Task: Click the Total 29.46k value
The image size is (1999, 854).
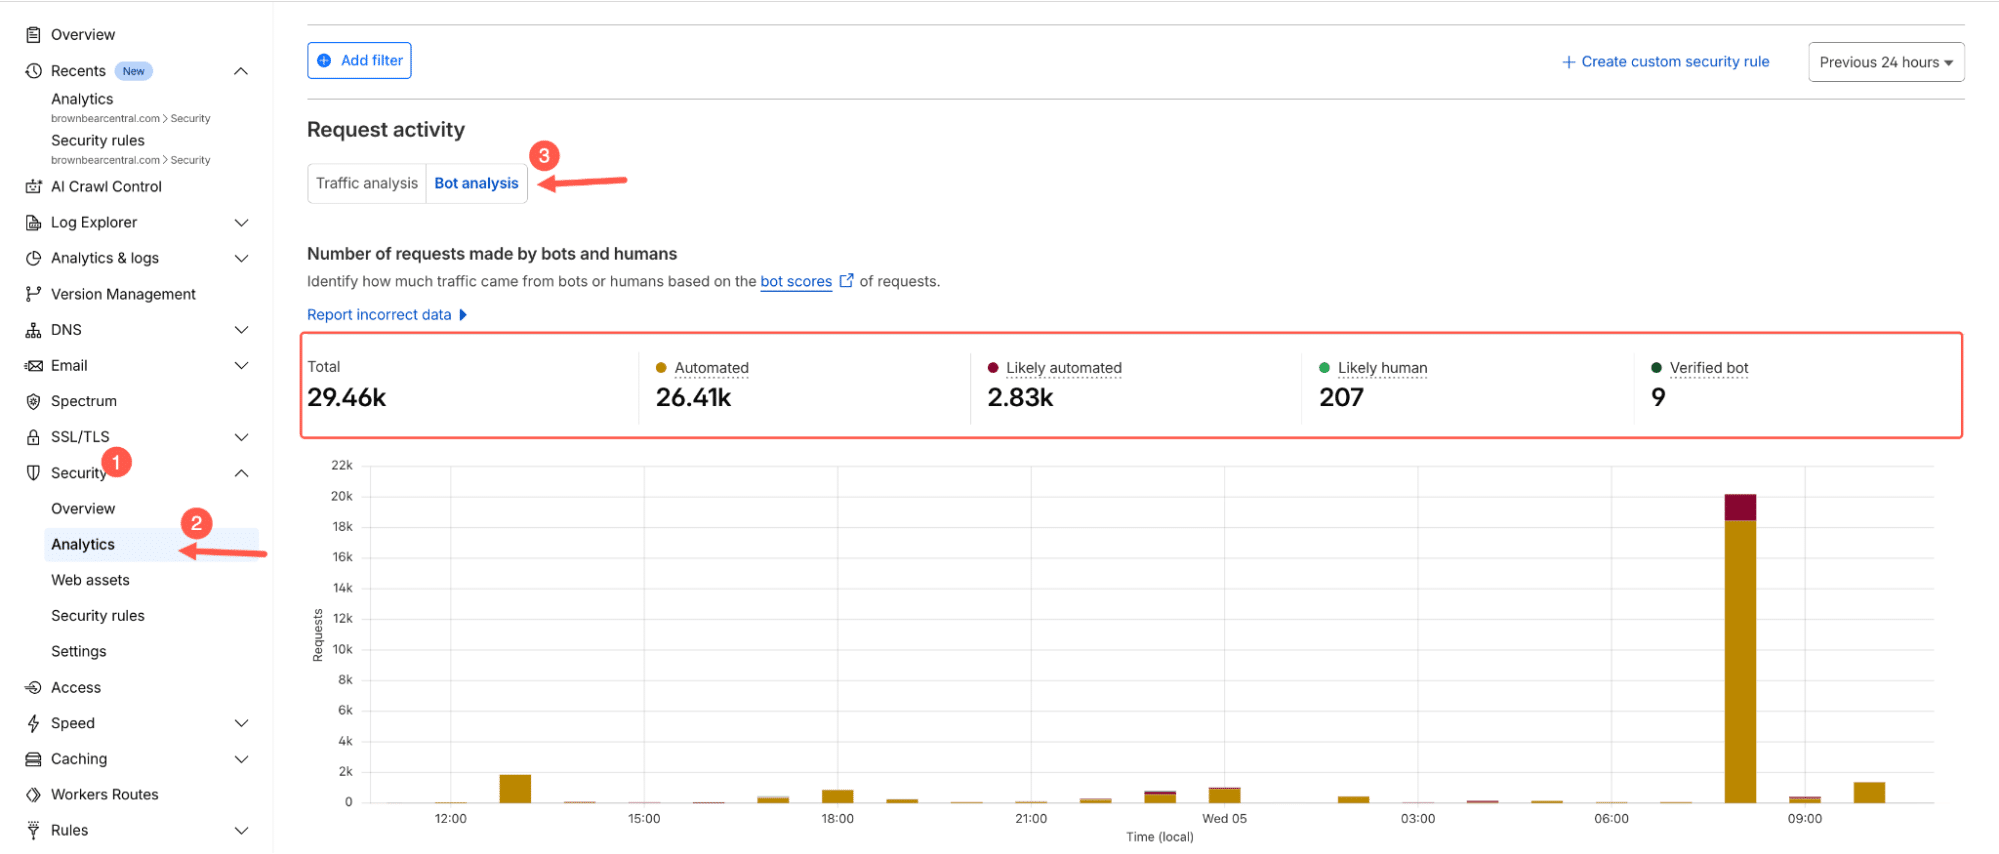Action: [346, 398]
